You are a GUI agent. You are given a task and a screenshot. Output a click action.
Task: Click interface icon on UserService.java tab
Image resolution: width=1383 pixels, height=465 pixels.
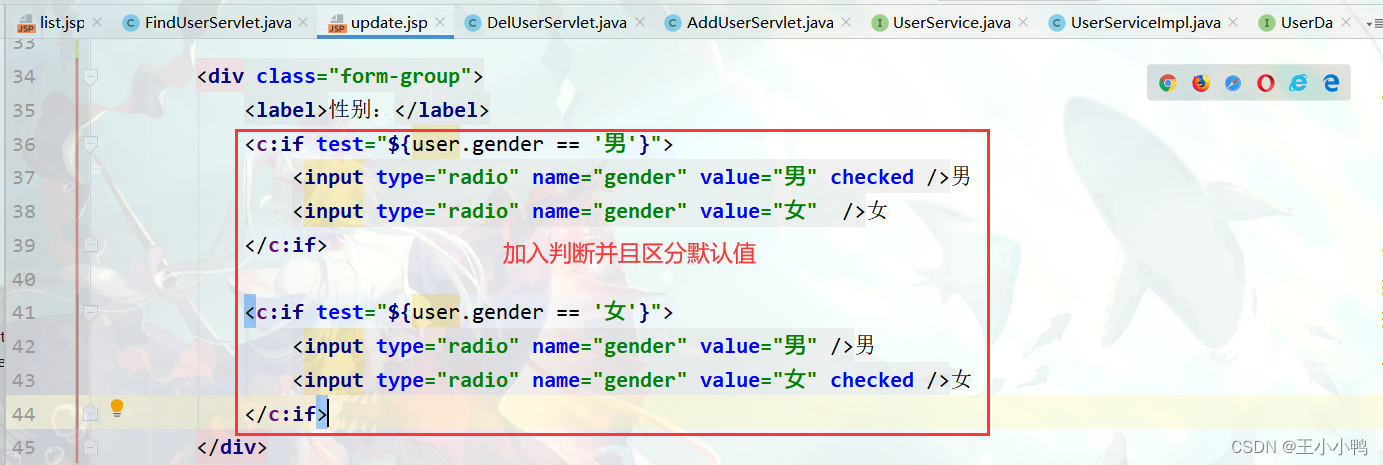(x=880, y=22)
